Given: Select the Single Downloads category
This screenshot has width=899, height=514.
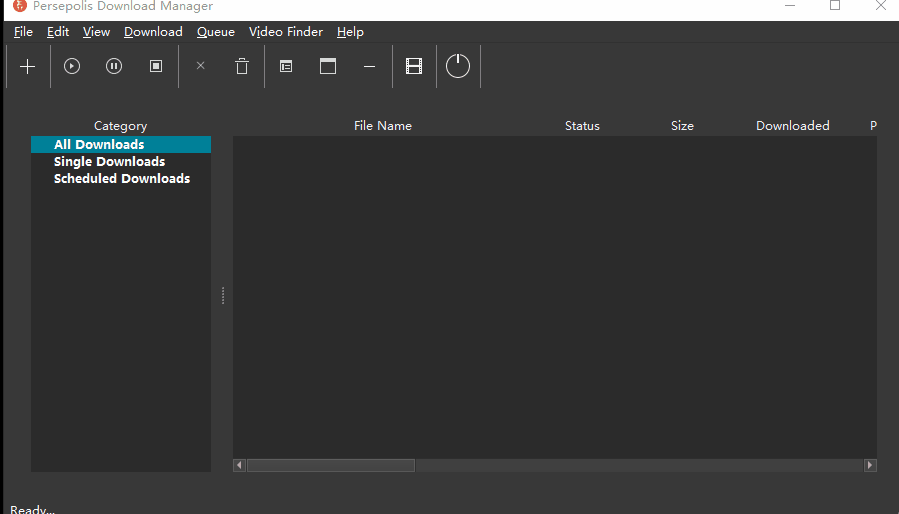Looking at the screenshot, I should tap(110, 162).
